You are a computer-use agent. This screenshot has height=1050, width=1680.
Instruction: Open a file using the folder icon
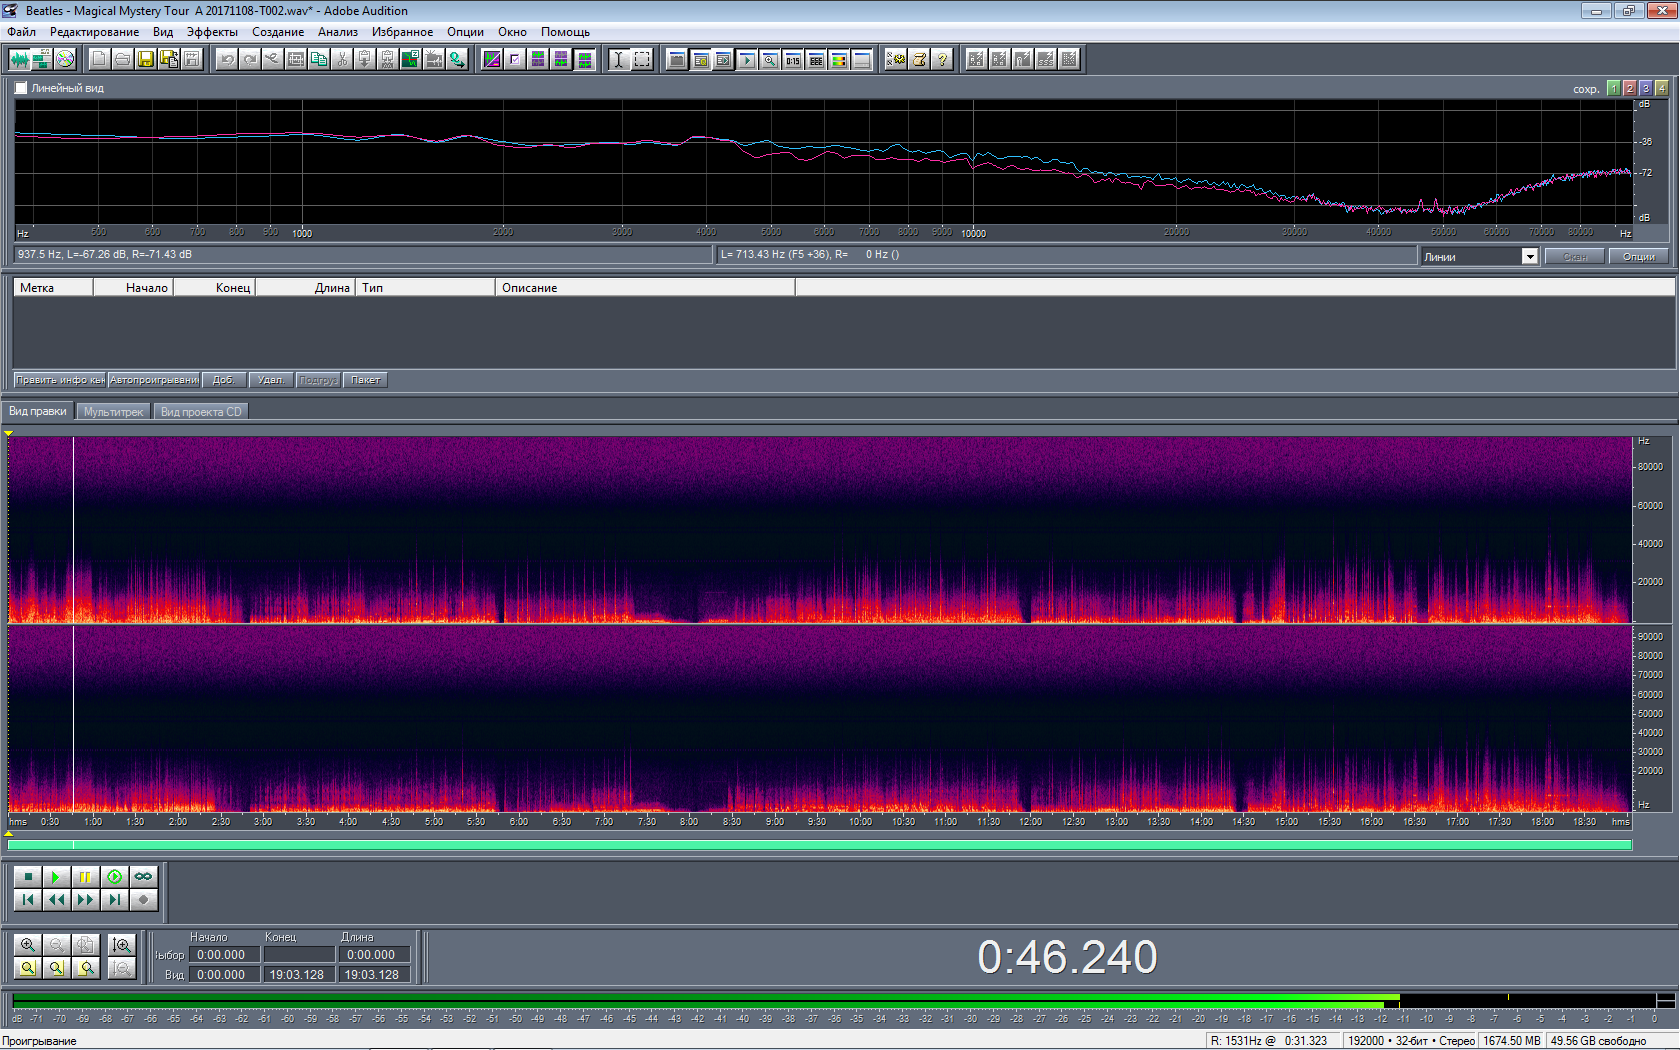pyautogui.click(x=122, y=59)
